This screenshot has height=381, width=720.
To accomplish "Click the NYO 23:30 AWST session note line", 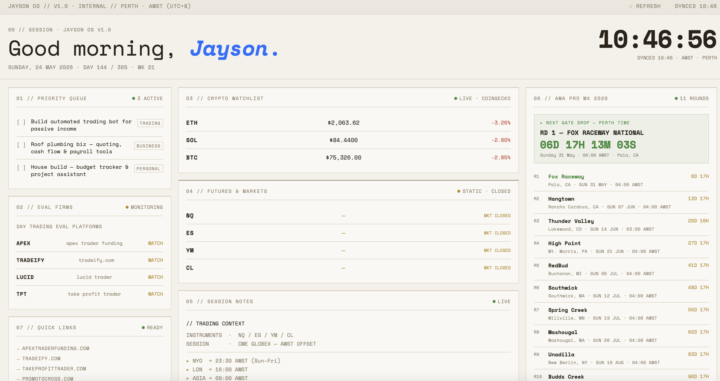I will point(233,361).
